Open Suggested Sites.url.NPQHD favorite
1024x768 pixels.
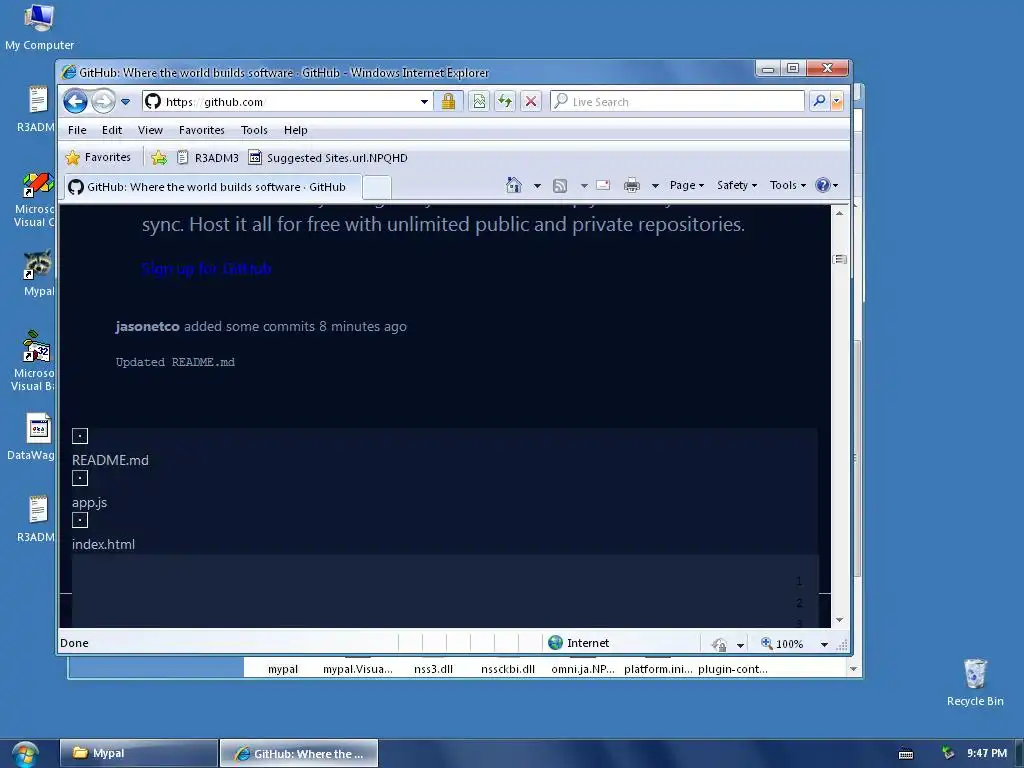(328, 157)
